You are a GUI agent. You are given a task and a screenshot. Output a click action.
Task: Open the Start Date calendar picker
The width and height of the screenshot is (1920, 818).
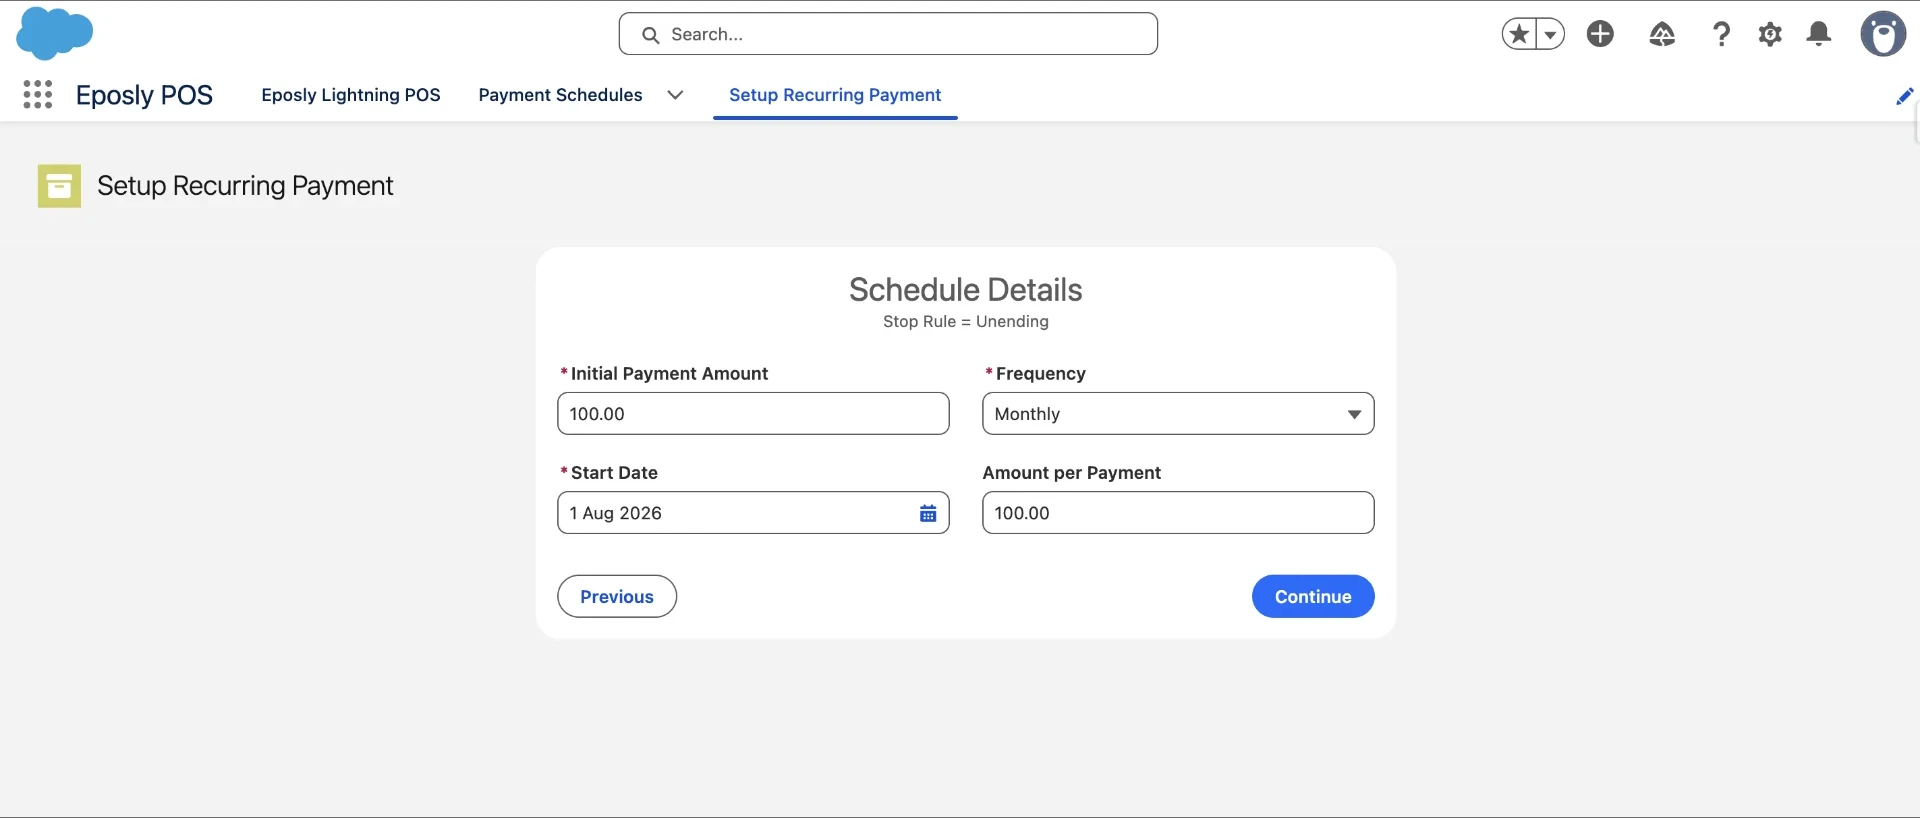click(x=928, y=513)
